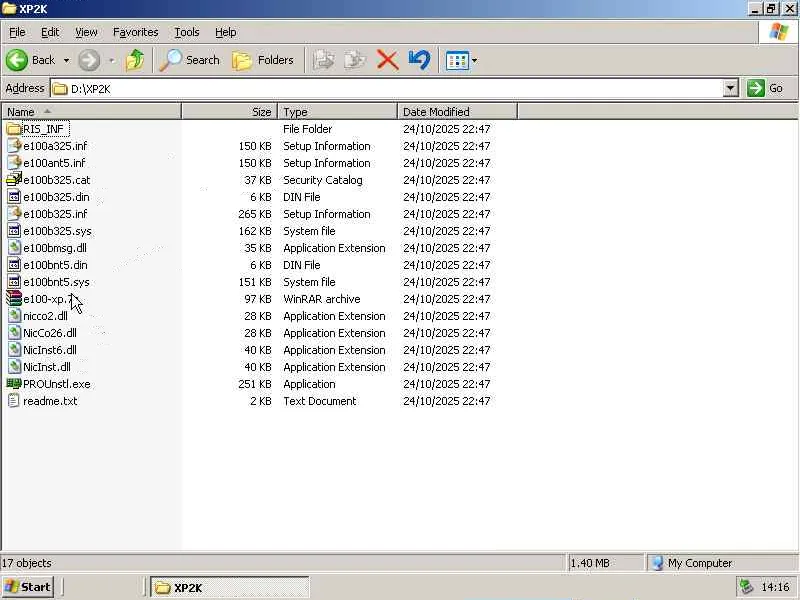Open the Forward history dropdown arrow
This screenshot has height=600, width=800.
coord(112,61)
